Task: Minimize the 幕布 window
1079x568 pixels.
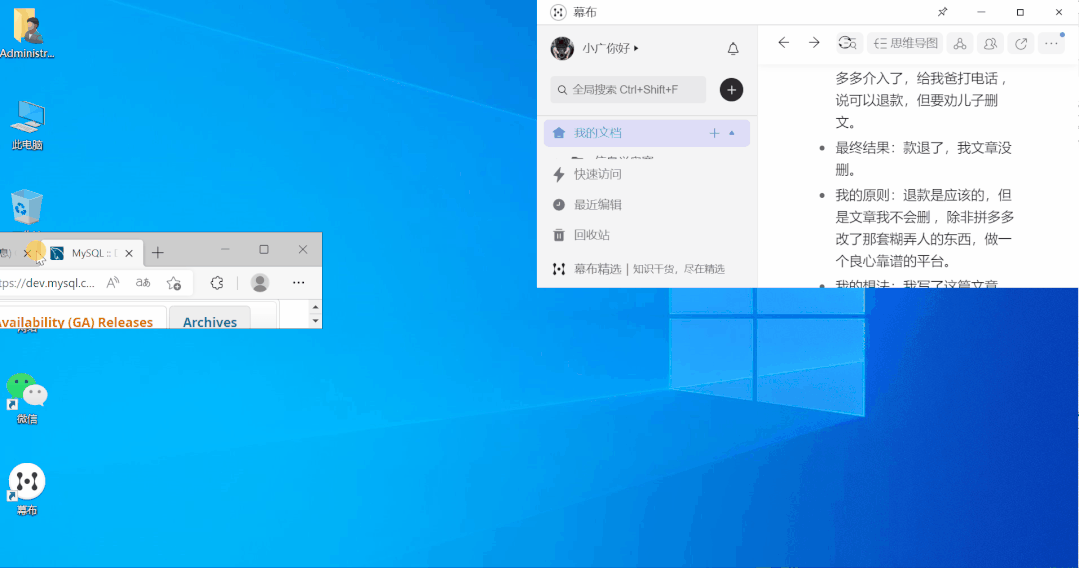Action: click(x=981, y=12)
